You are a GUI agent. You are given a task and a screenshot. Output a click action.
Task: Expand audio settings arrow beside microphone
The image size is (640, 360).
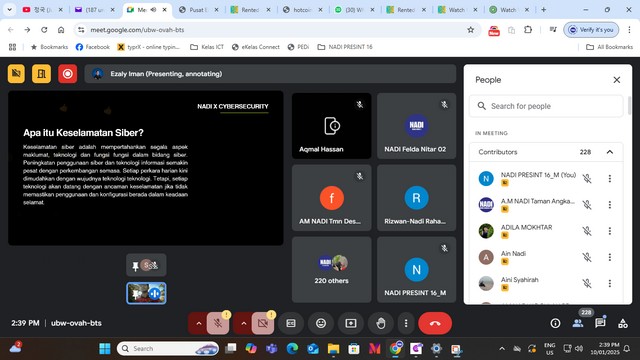pos(198,323)
